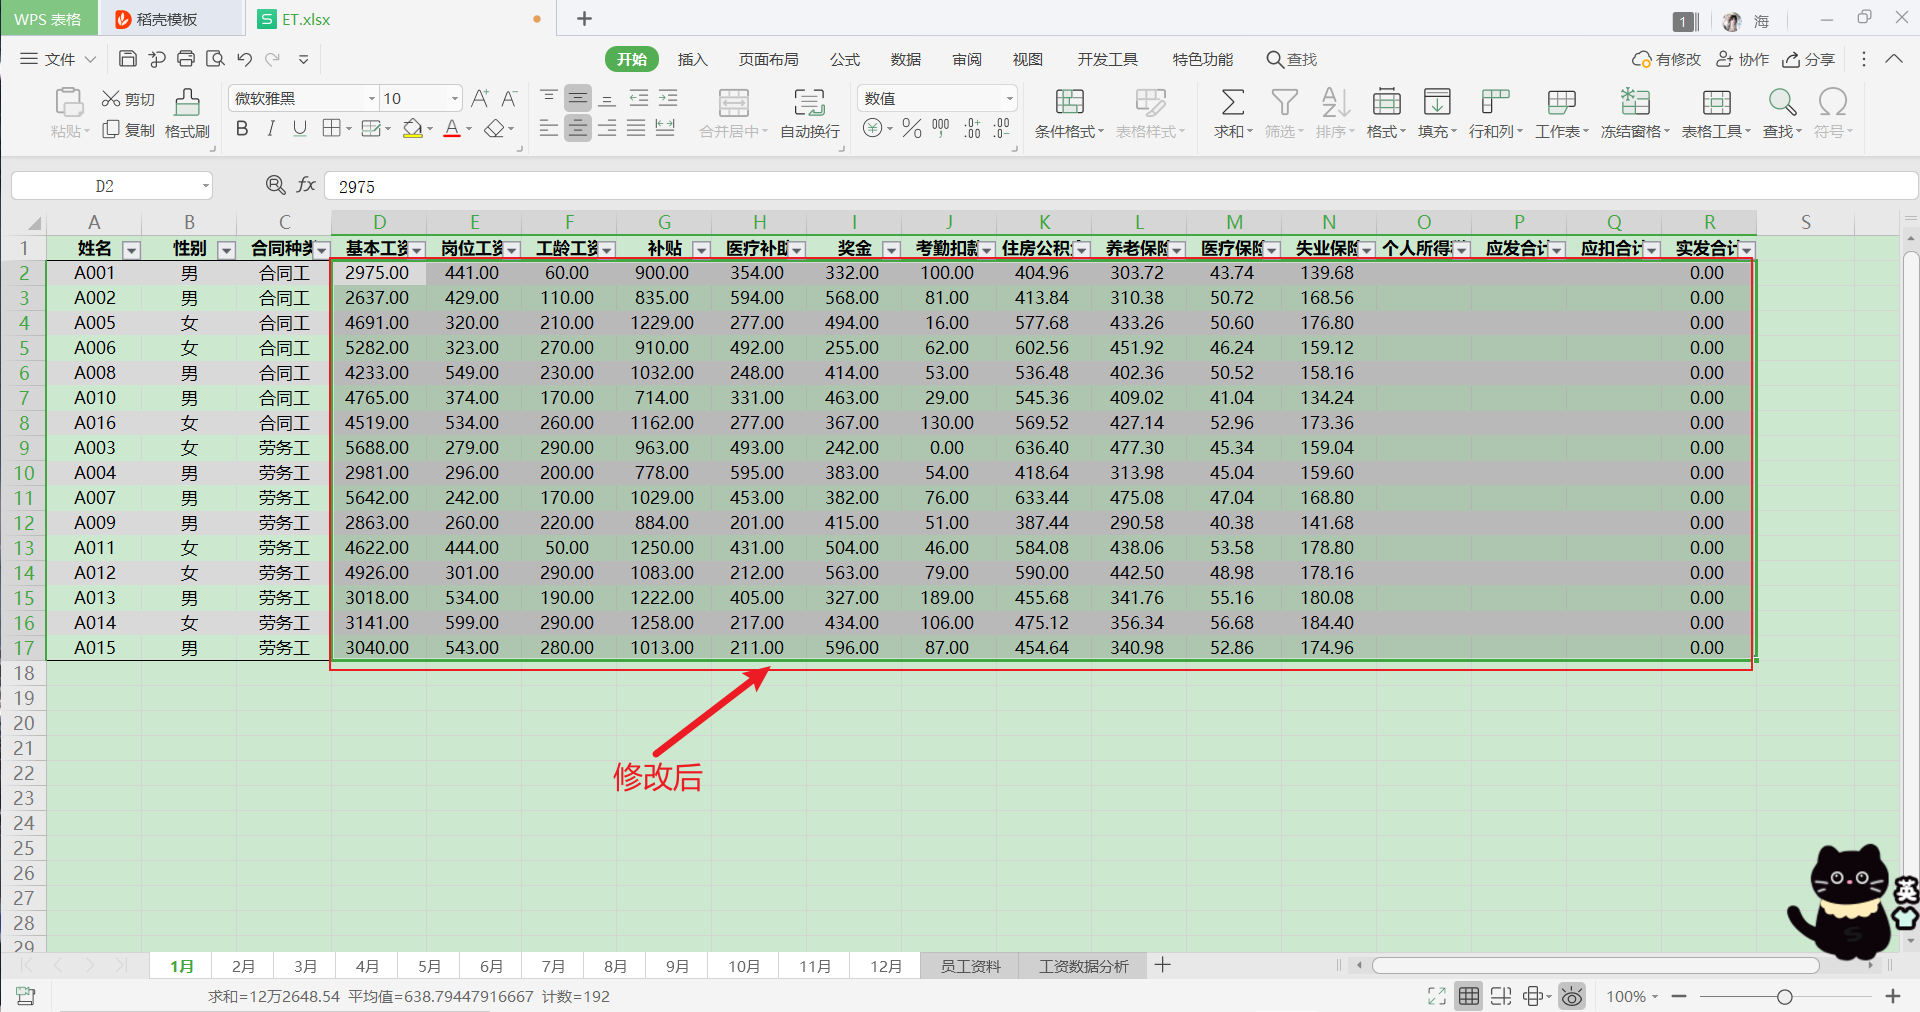Click the 有修改 status button
This screenshot has width=1920, height=1012.
(1666, 59)
